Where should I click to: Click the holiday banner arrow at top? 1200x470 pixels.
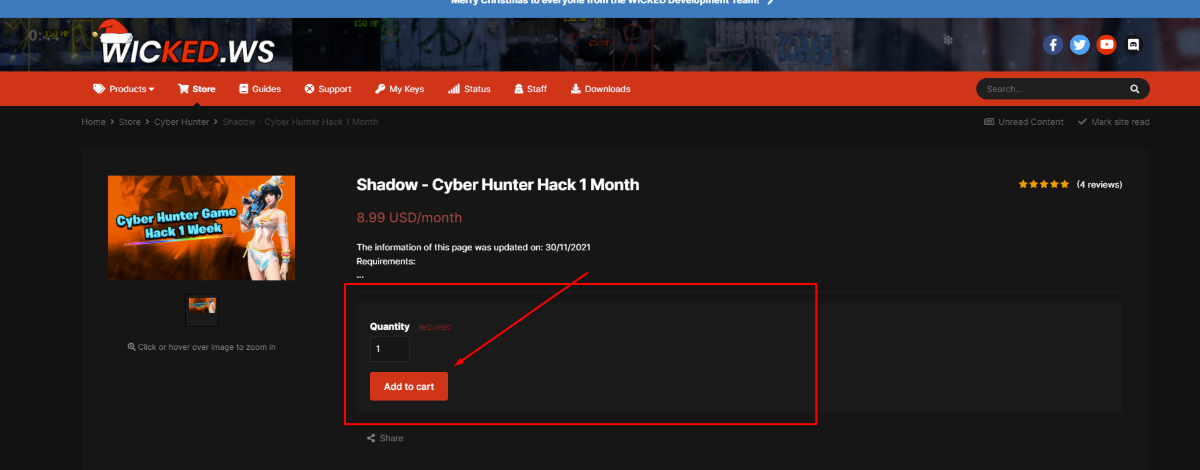[x=770, y=3]
